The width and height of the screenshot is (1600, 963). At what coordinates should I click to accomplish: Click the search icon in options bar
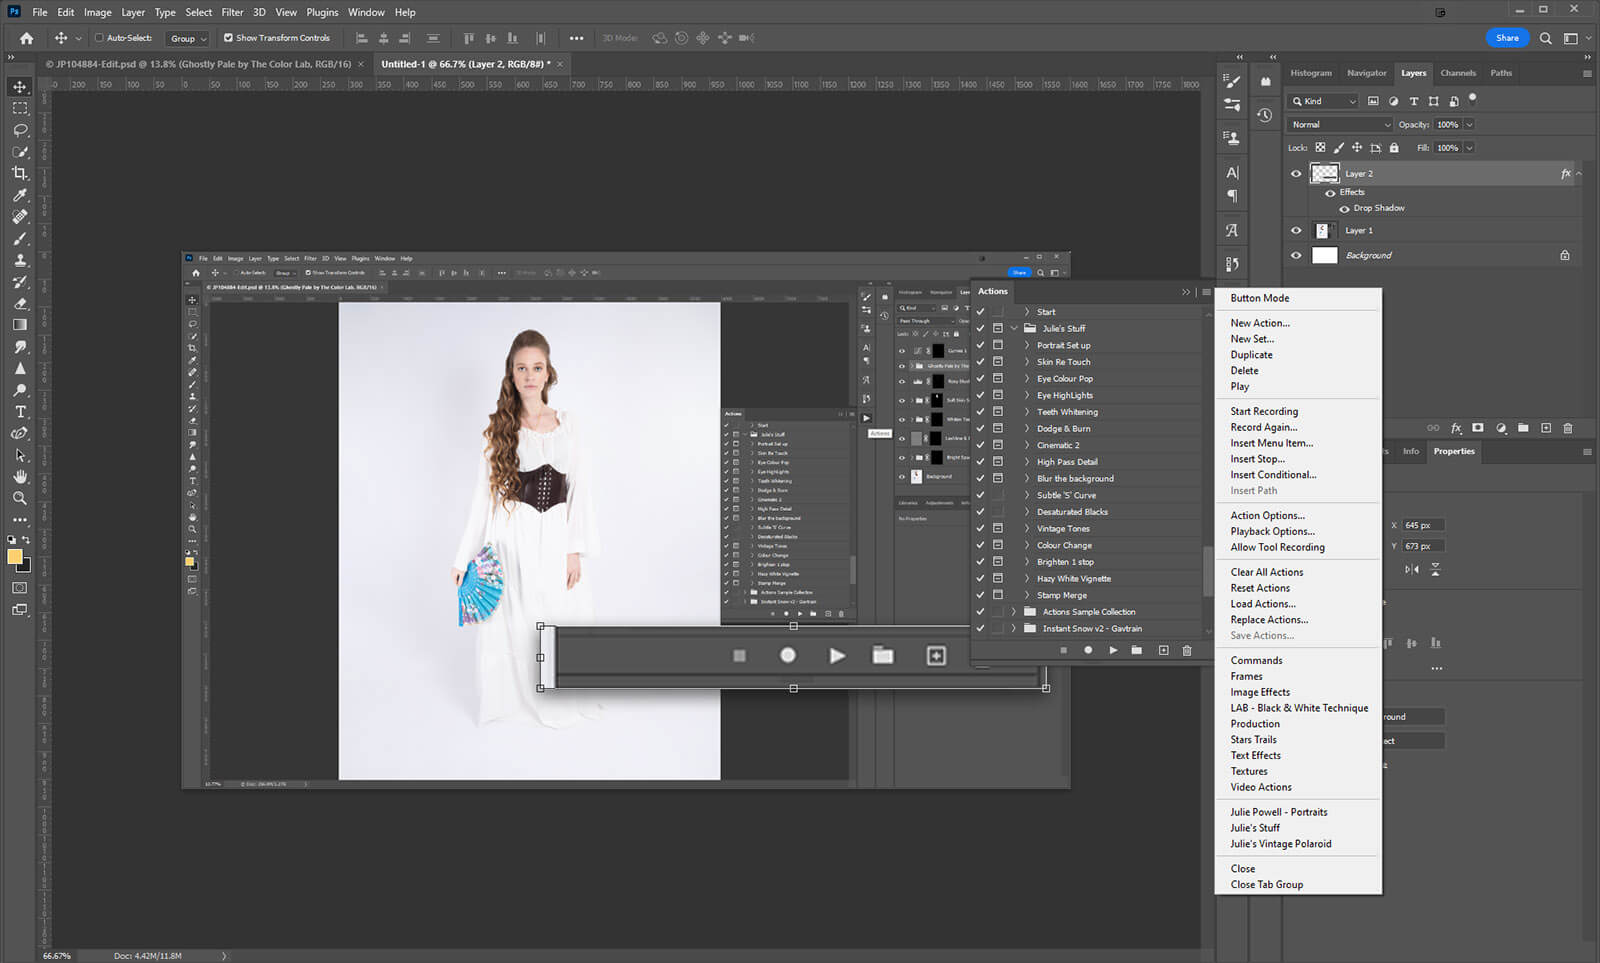(1545, 38)
